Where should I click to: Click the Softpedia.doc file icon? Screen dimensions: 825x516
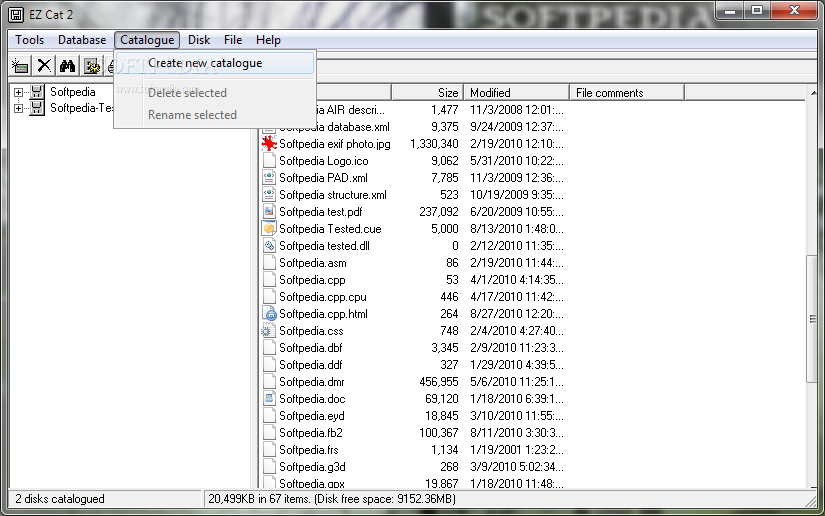tap(269, 399)
